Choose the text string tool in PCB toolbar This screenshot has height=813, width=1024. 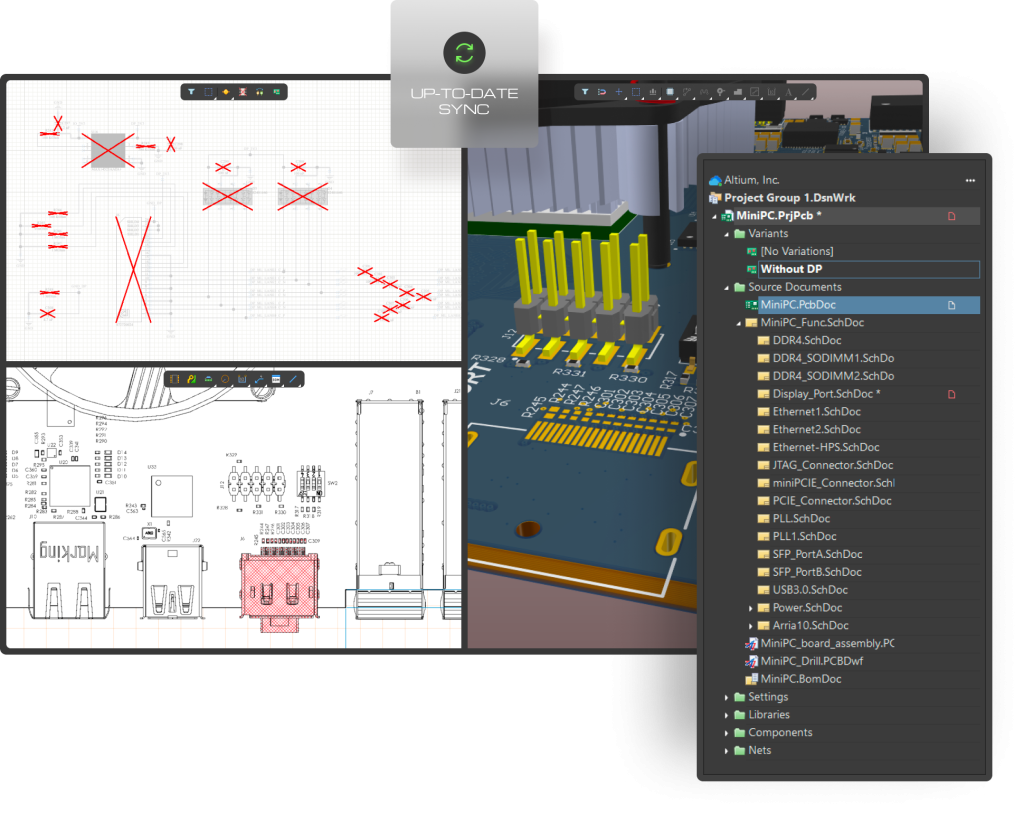[788, 92]
